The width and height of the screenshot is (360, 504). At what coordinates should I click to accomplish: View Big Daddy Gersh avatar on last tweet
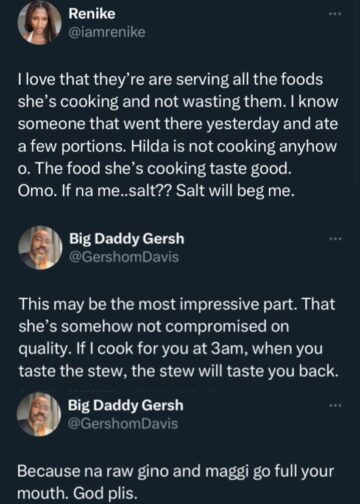click(39, 414)
